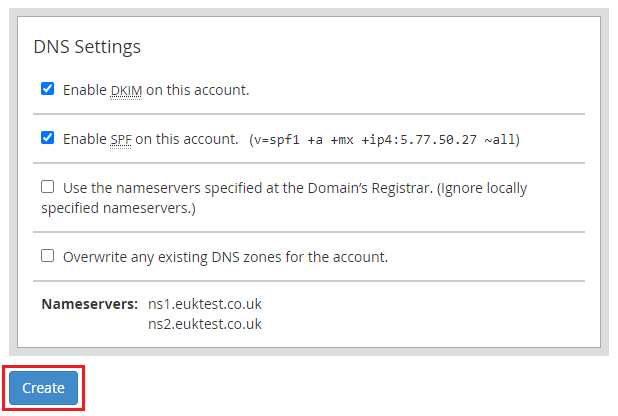618x416 pixels.
Task: Click the DNS Settings heading
Action: (87, 46)
